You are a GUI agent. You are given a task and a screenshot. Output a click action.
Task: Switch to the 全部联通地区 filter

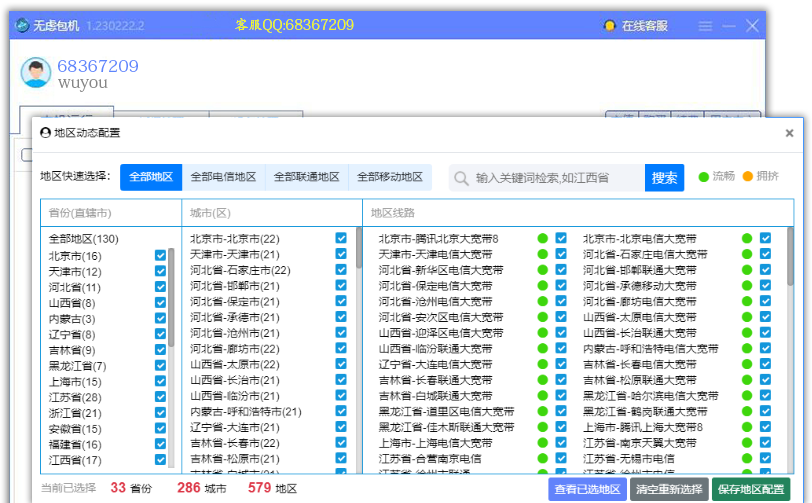(307, 177)
